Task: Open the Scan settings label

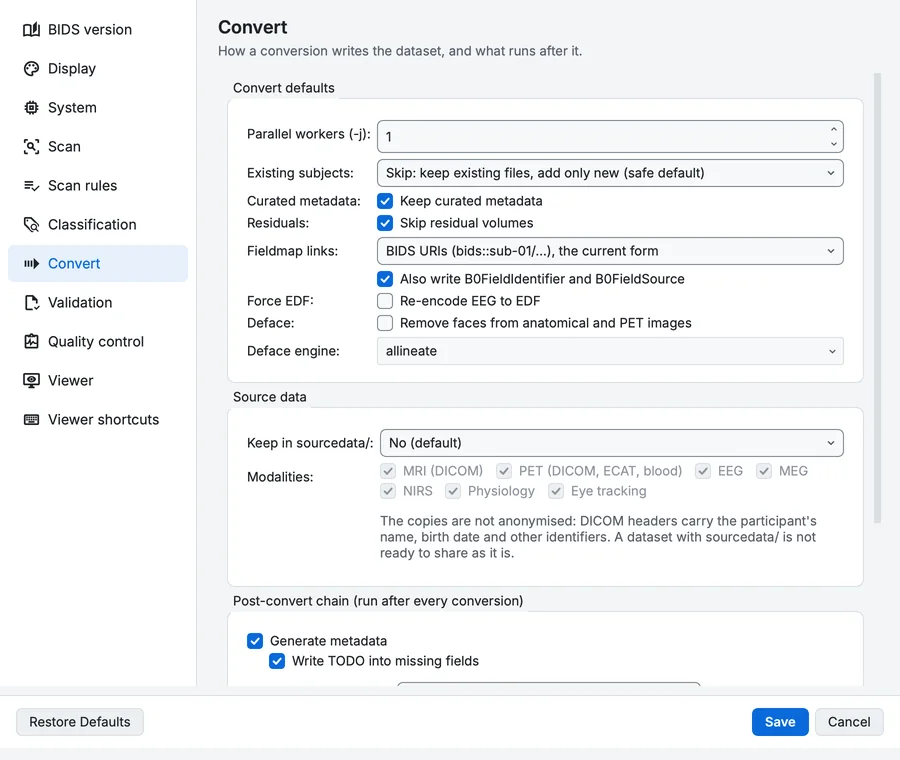Action: click(x=64, y=146)
